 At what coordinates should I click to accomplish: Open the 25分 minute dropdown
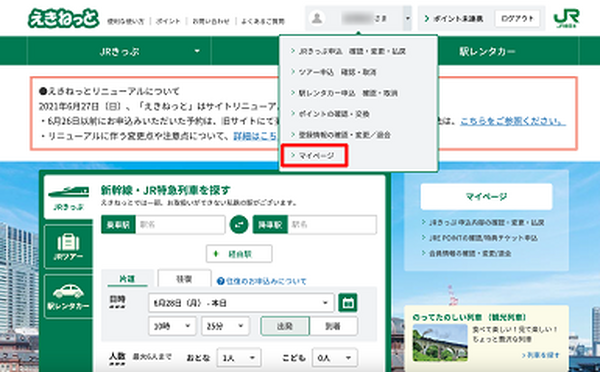pos(225,326)
